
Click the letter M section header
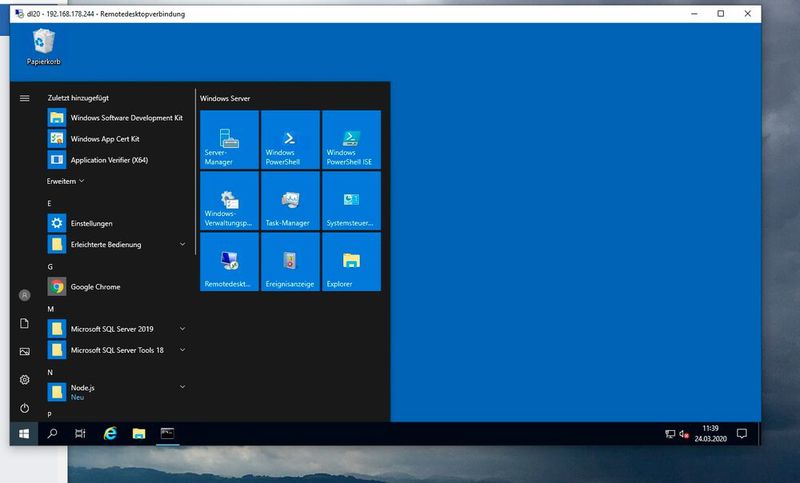pos(51,309)
